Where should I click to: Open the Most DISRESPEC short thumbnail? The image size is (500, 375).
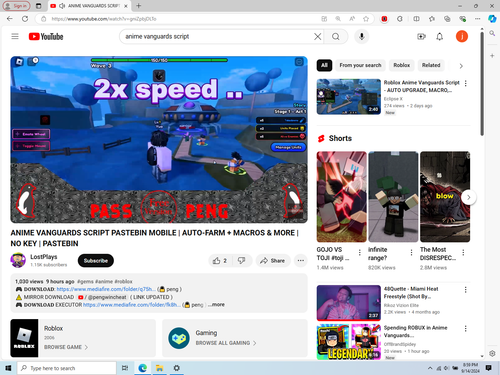pyautogui.click(x=445, y=197)
